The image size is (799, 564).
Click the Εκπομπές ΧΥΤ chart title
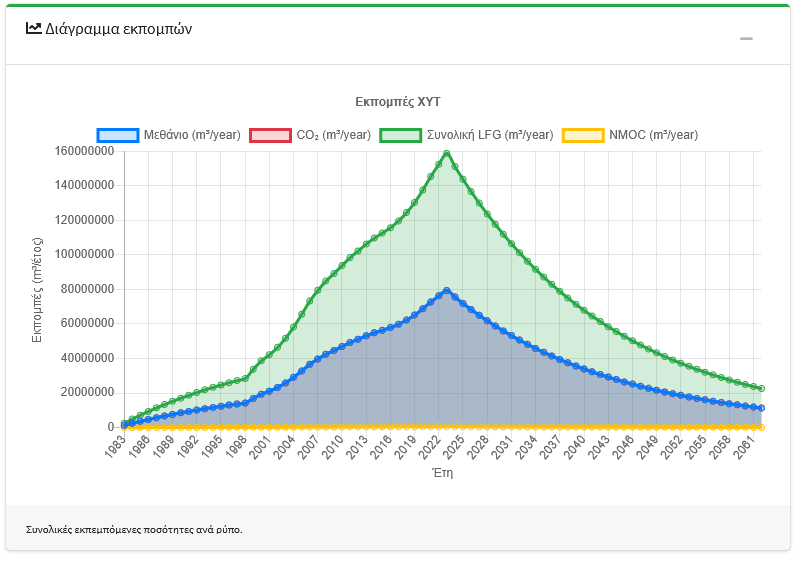398,102
